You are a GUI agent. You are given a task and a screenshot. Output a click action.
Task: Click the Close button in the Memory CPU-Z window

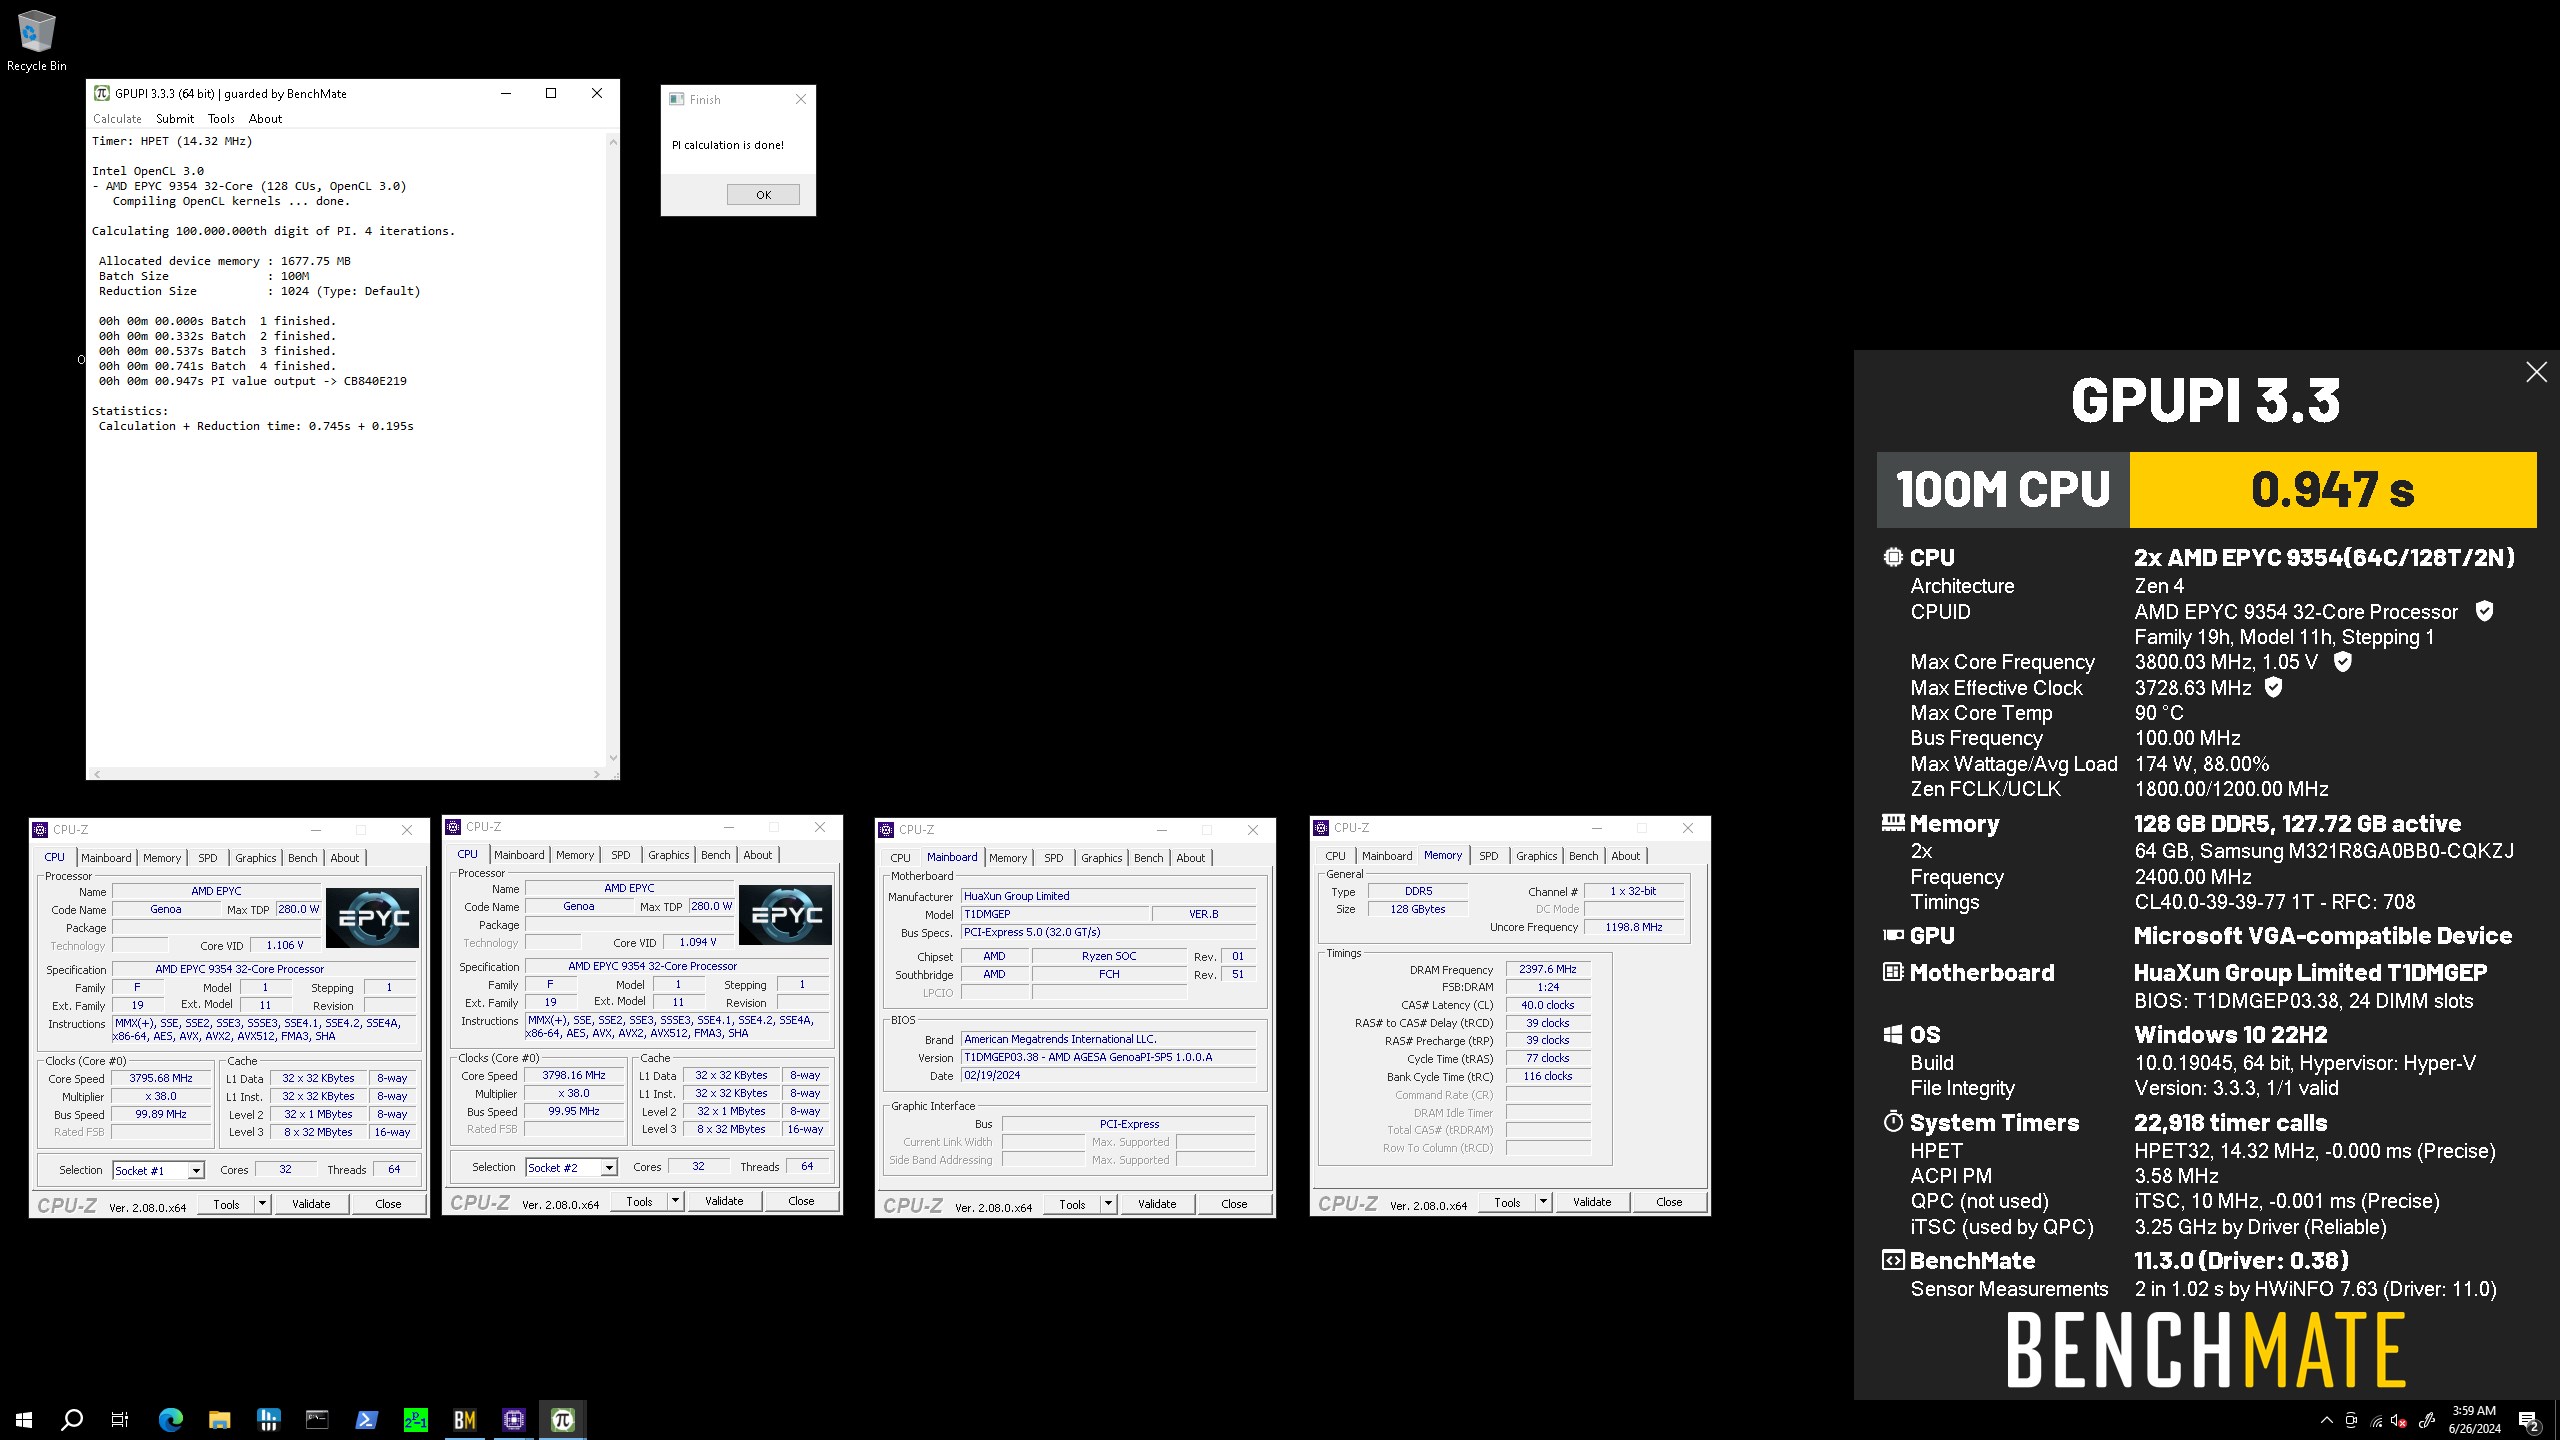coord(1669,1202)
